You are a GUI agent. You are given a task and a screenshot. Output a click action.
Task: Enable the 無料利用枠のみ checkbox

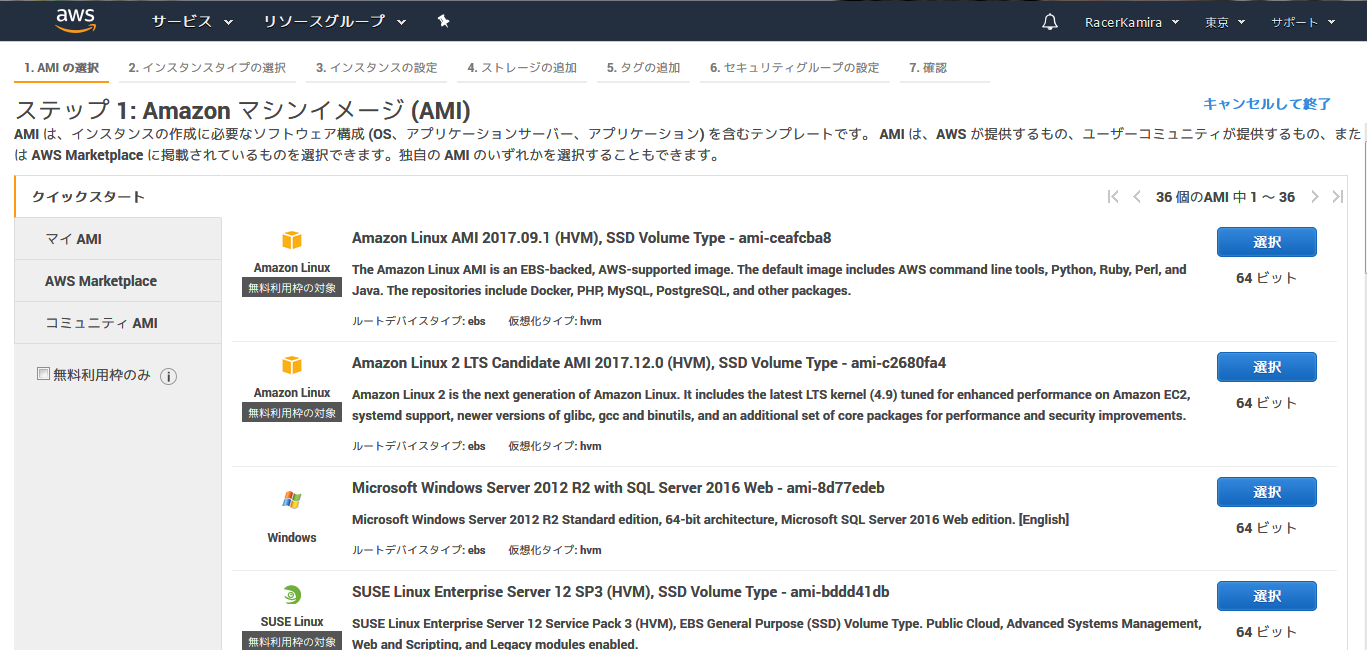pyautogui.click(x=43, y=374)
